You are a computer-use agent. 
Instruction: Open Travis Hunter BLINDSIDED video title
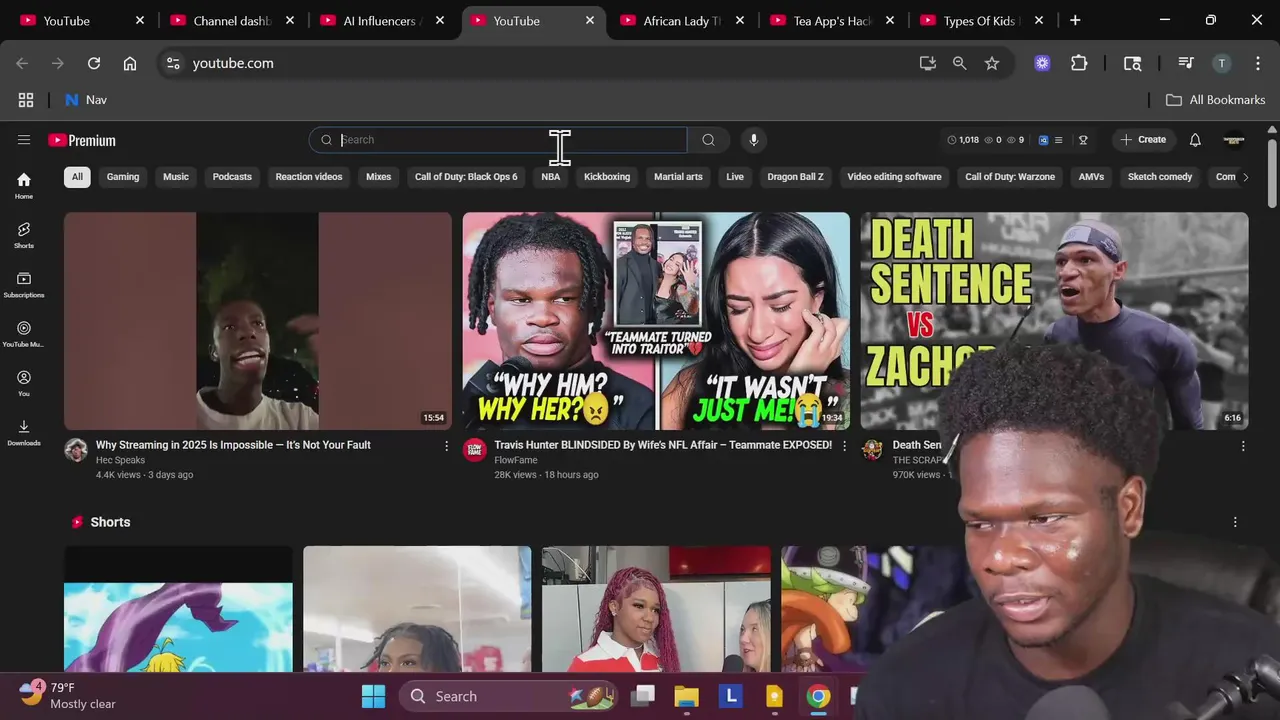tap(663, 445)
